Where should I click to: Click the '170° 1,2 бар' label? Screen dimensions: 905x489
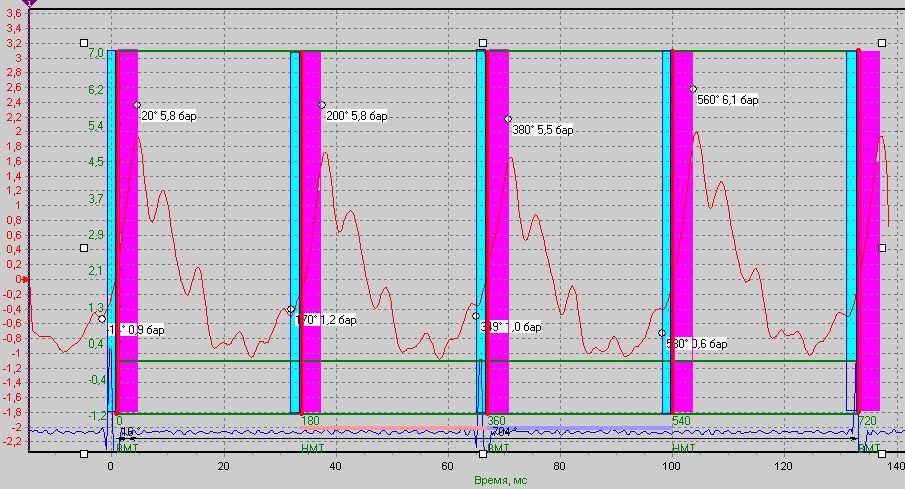(326, 320)
